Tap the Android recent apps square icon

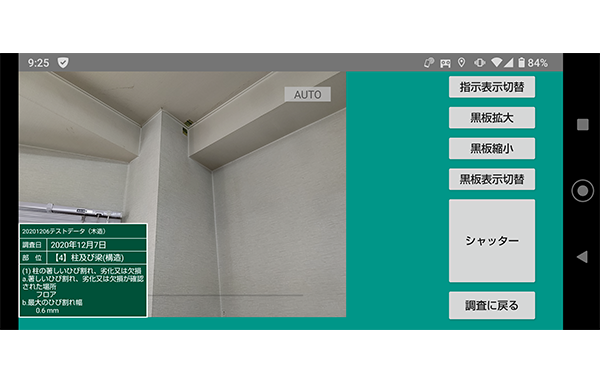point(582,124)
